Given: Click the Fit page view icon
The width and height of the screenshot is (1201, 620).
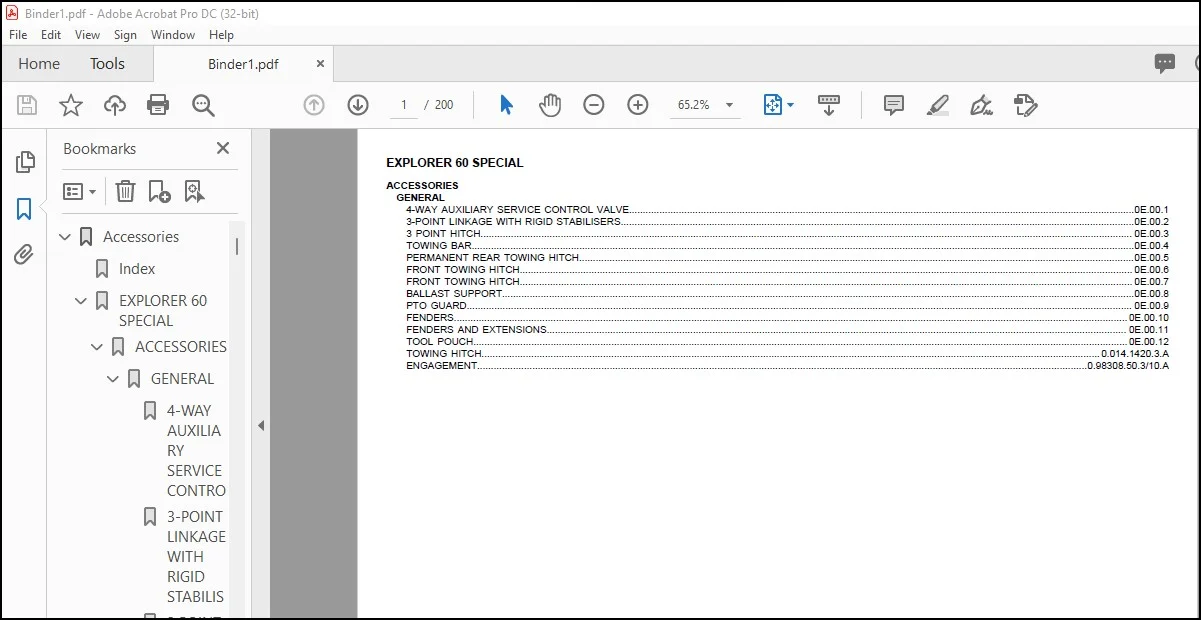Looking at the screenshot, I should [772, 105].
